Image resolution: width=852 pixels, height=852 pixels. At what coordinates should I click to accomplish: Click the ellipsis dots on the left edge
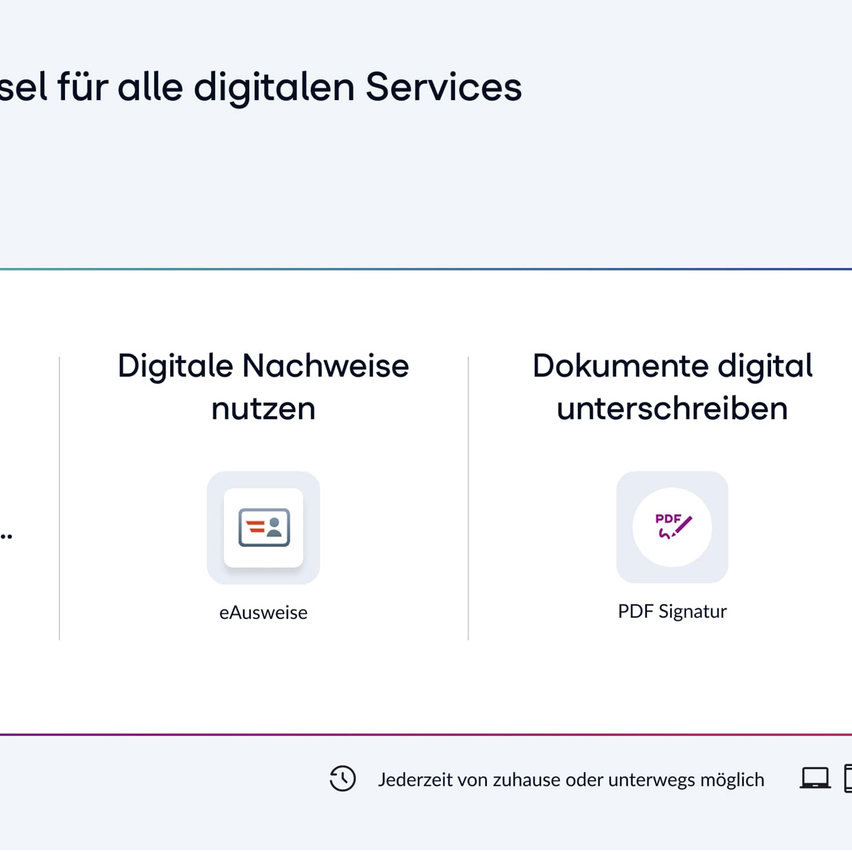6,536
